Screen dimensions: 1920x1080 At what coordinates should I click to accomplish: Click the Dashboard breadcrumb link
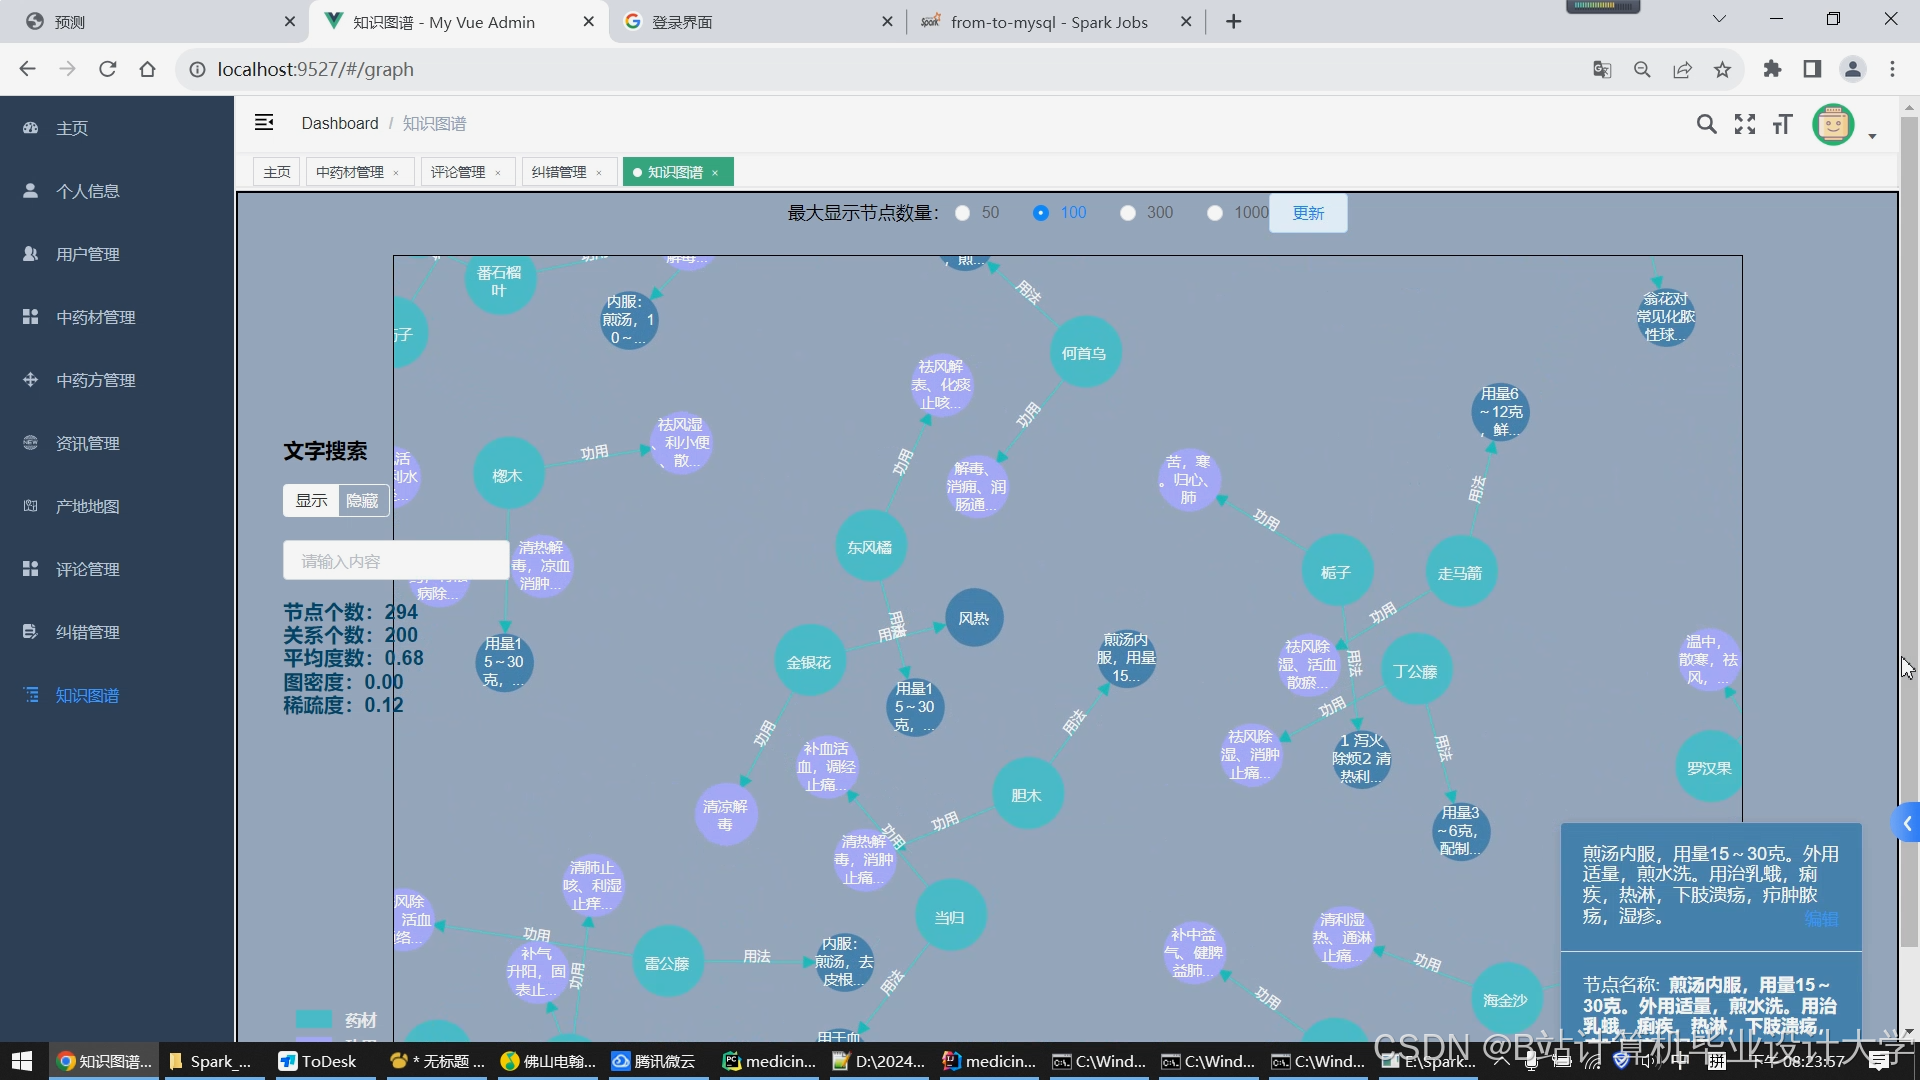coord(340,123)
